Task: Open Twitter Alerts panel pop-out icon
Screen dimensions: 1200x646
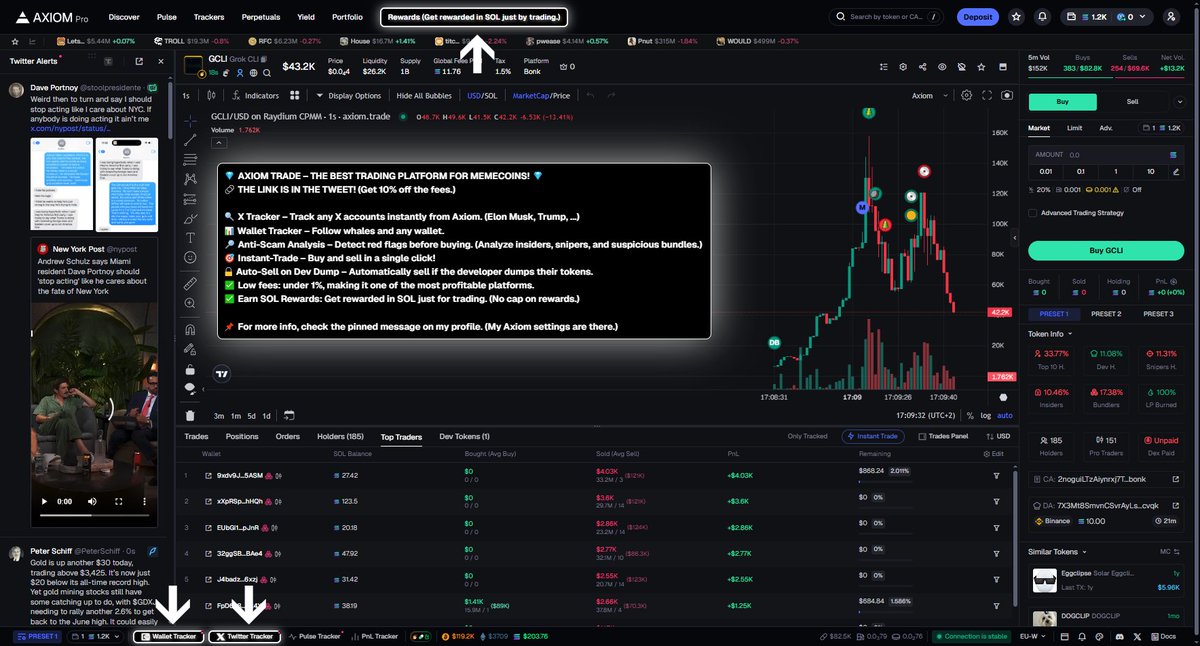Action: (x=138, y=61)
